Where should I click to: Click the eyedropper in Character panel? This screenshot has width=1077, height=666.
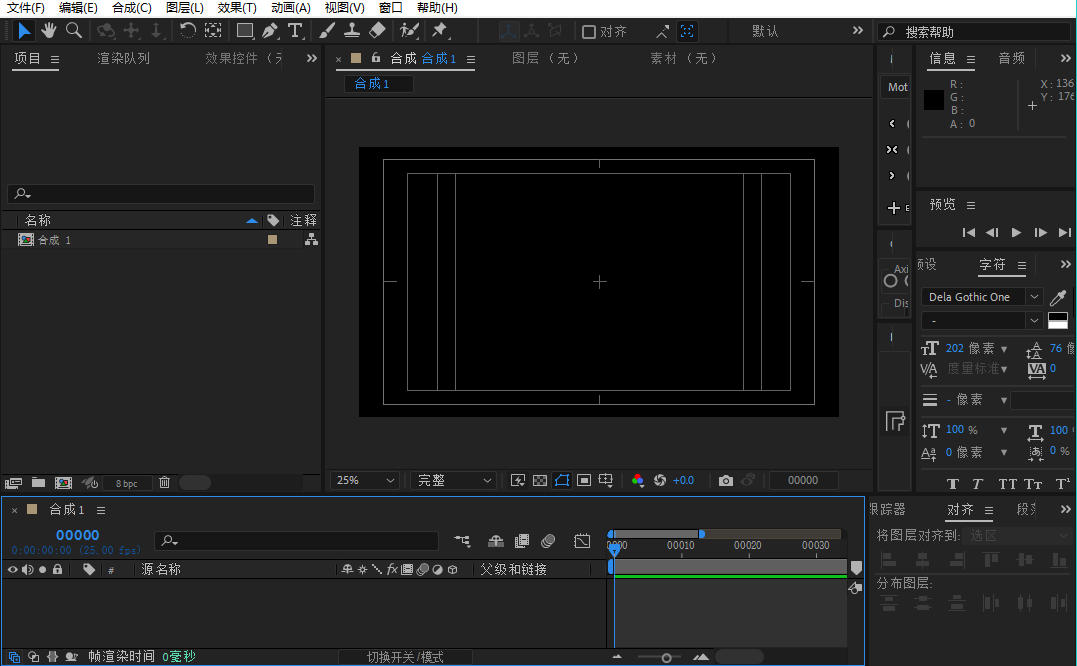(x=1058, y=297)
